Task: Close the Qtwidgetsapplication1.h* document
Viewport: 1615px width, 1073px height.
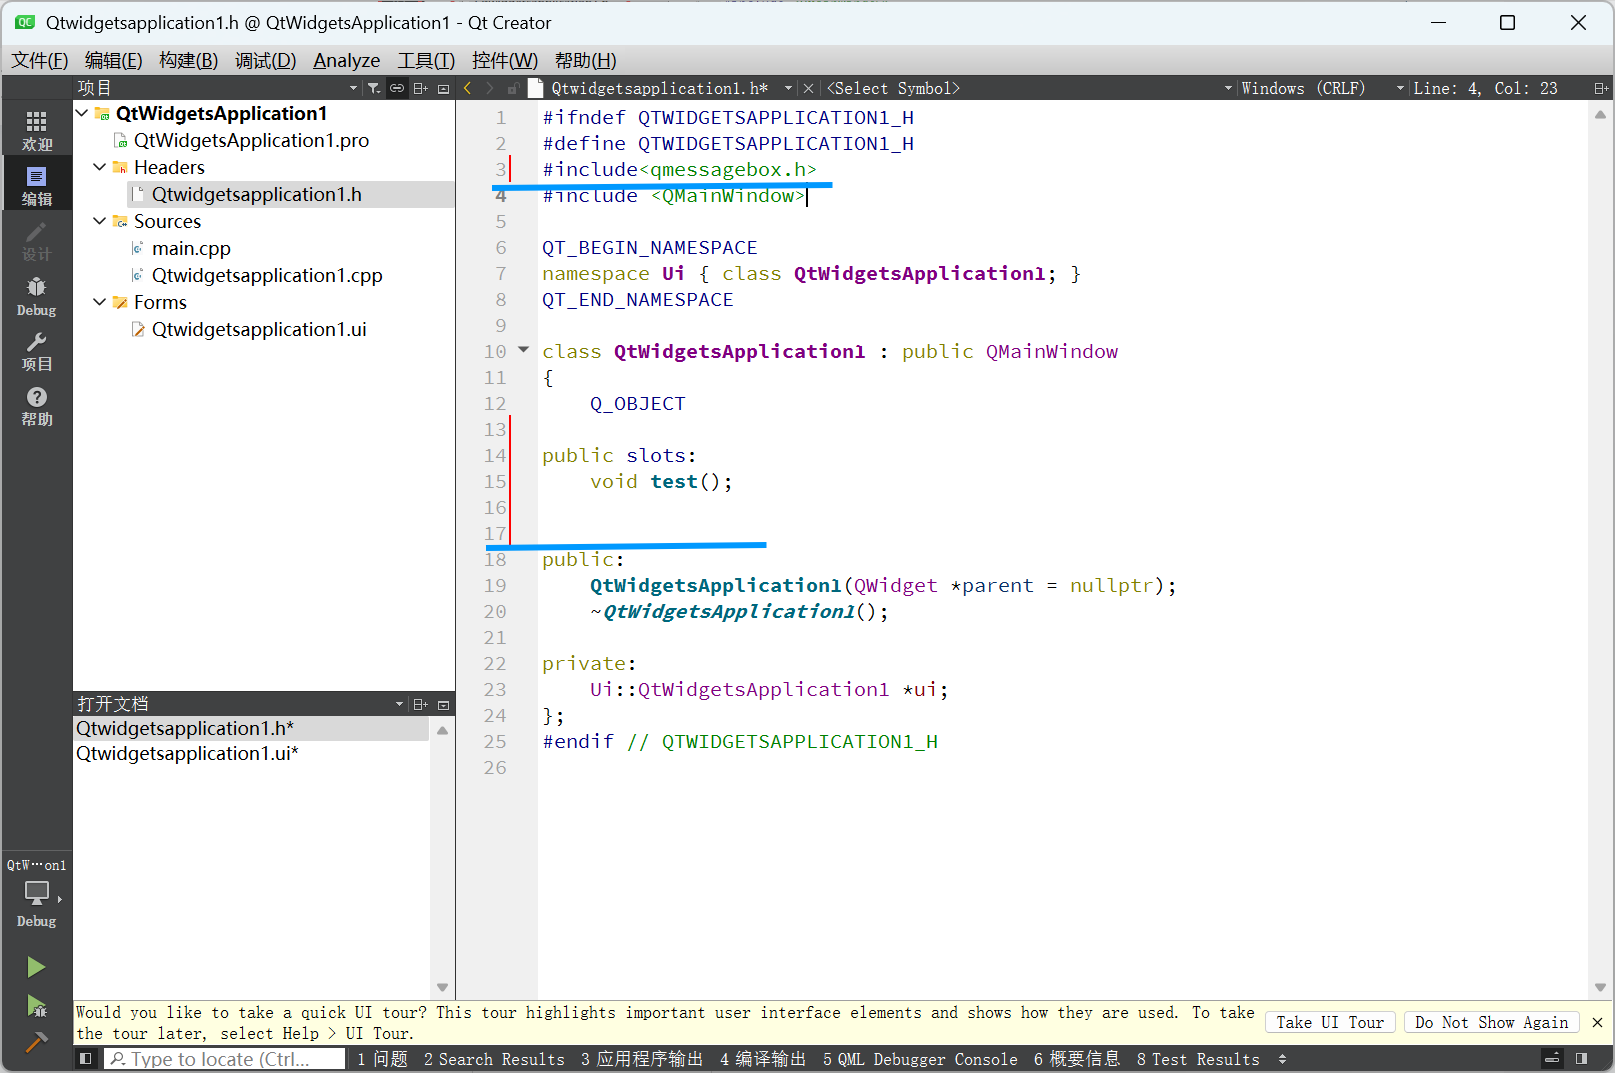Action: point(808,88)
